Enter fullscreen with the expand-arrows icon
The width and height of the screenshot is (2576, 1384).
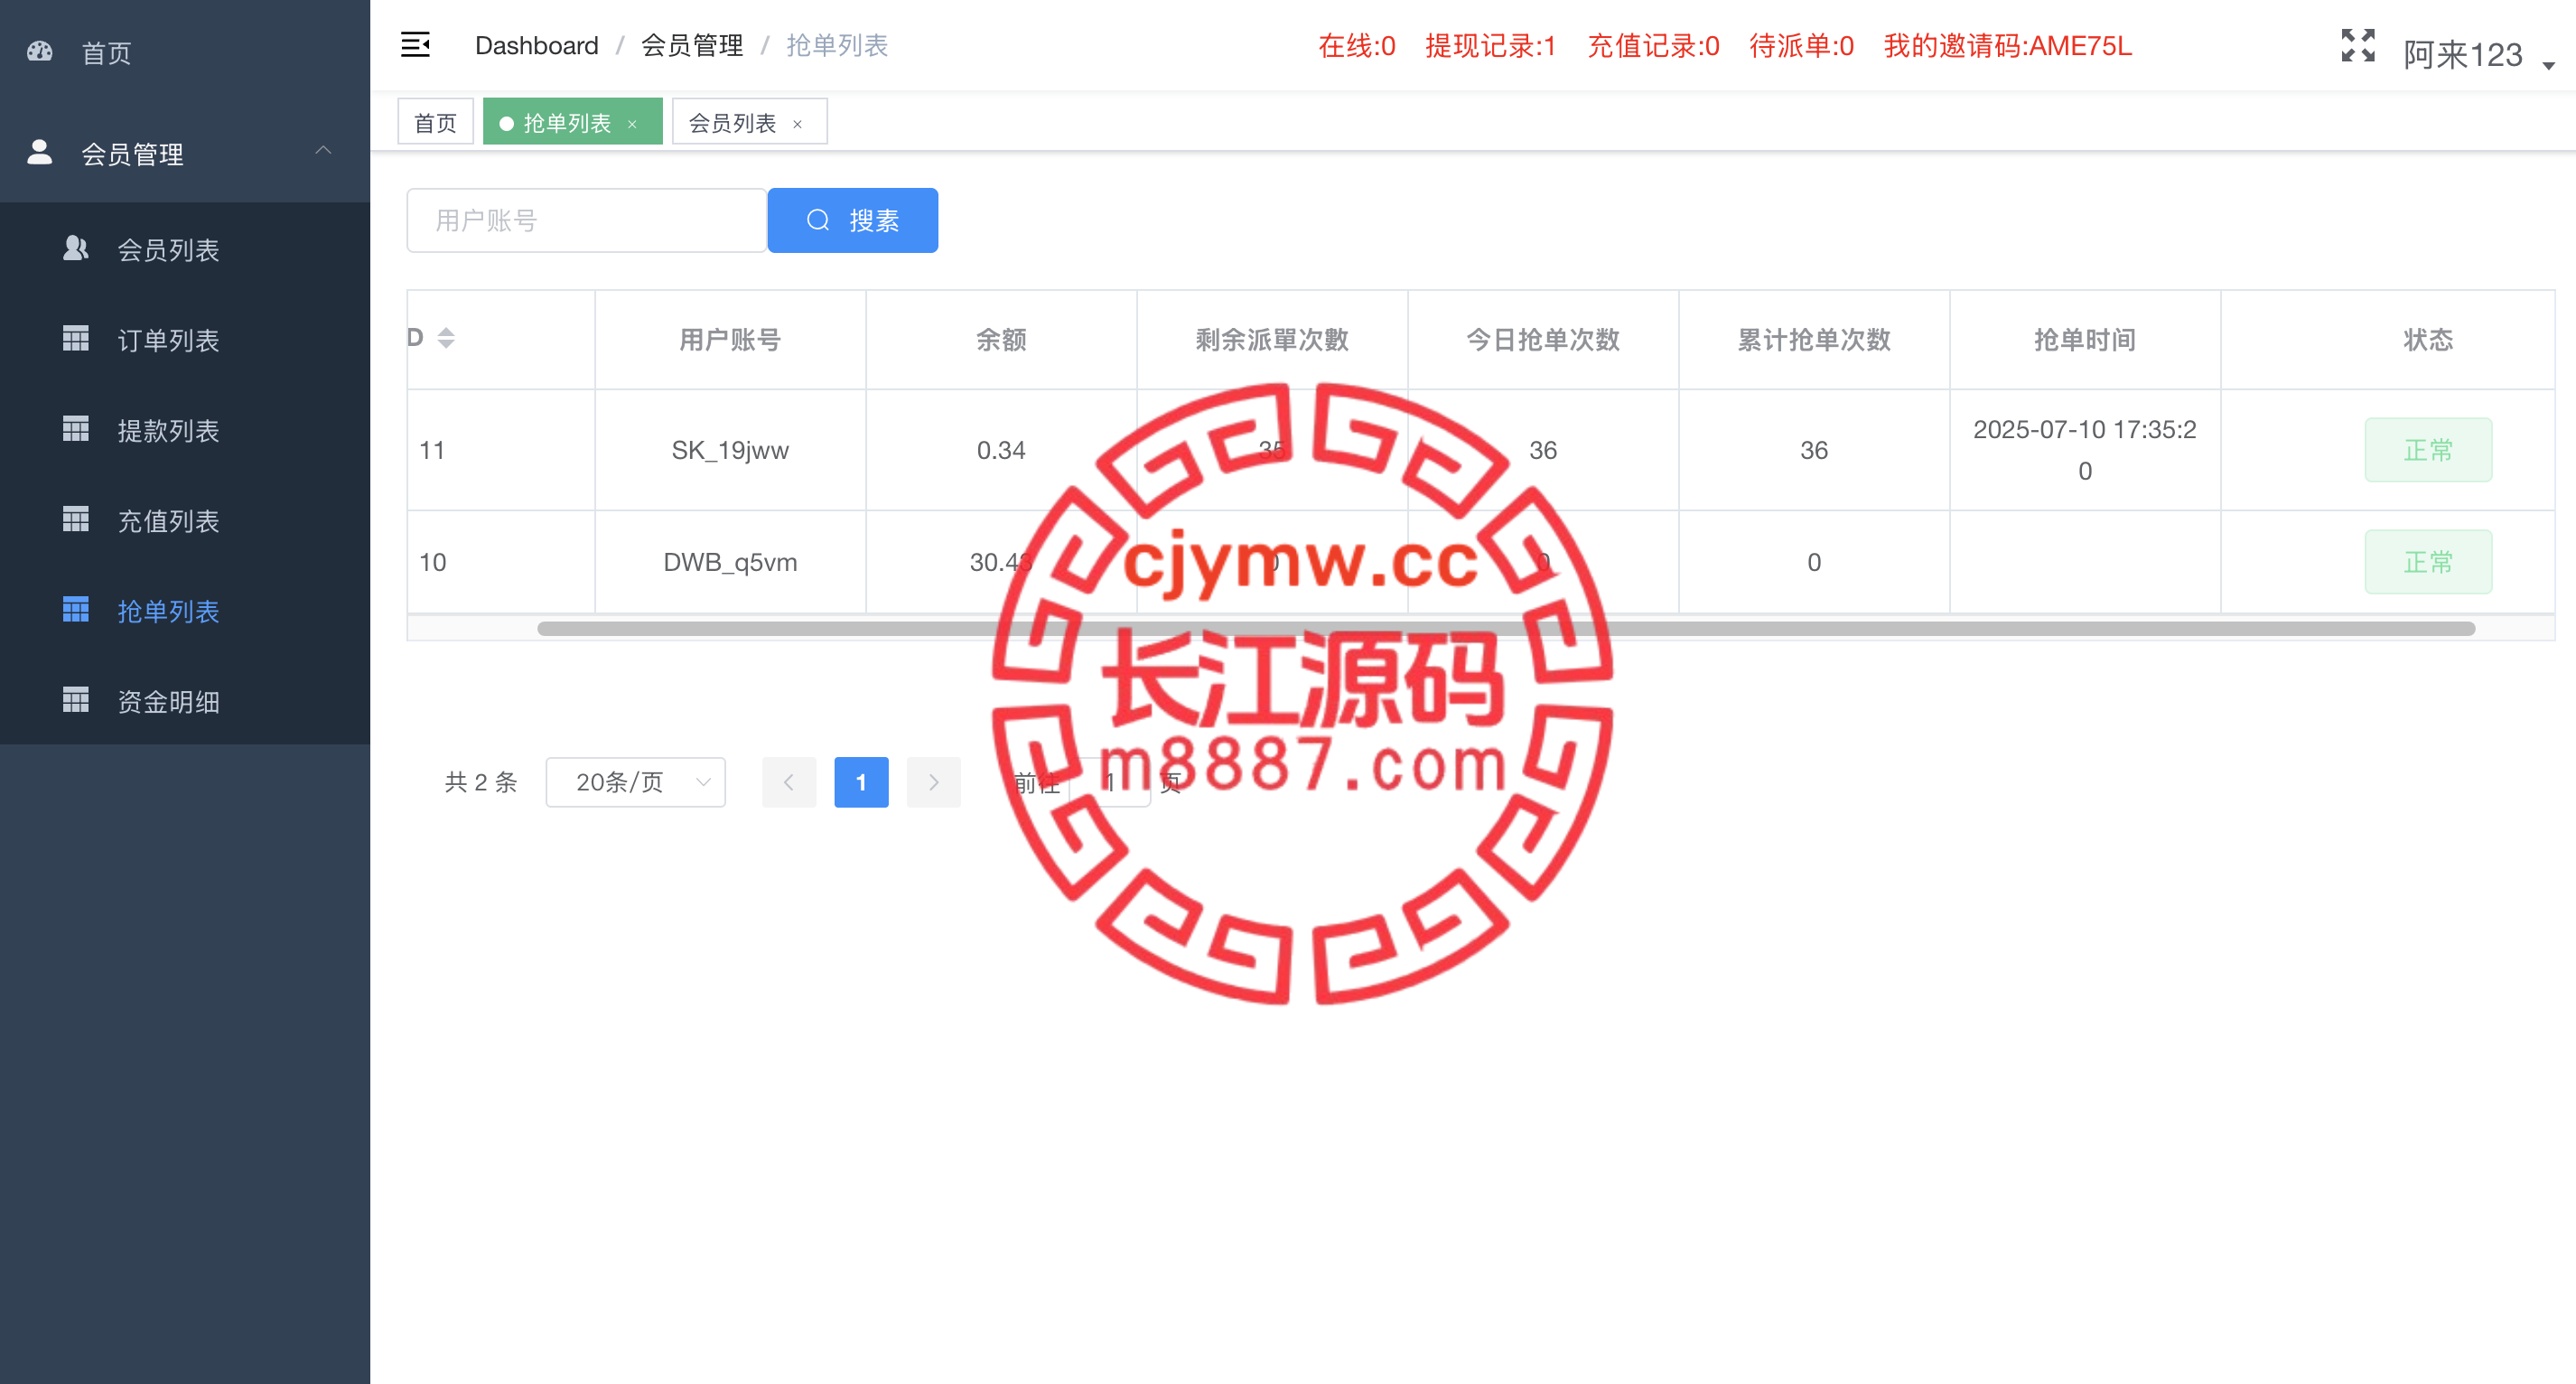coord(2358,46)
